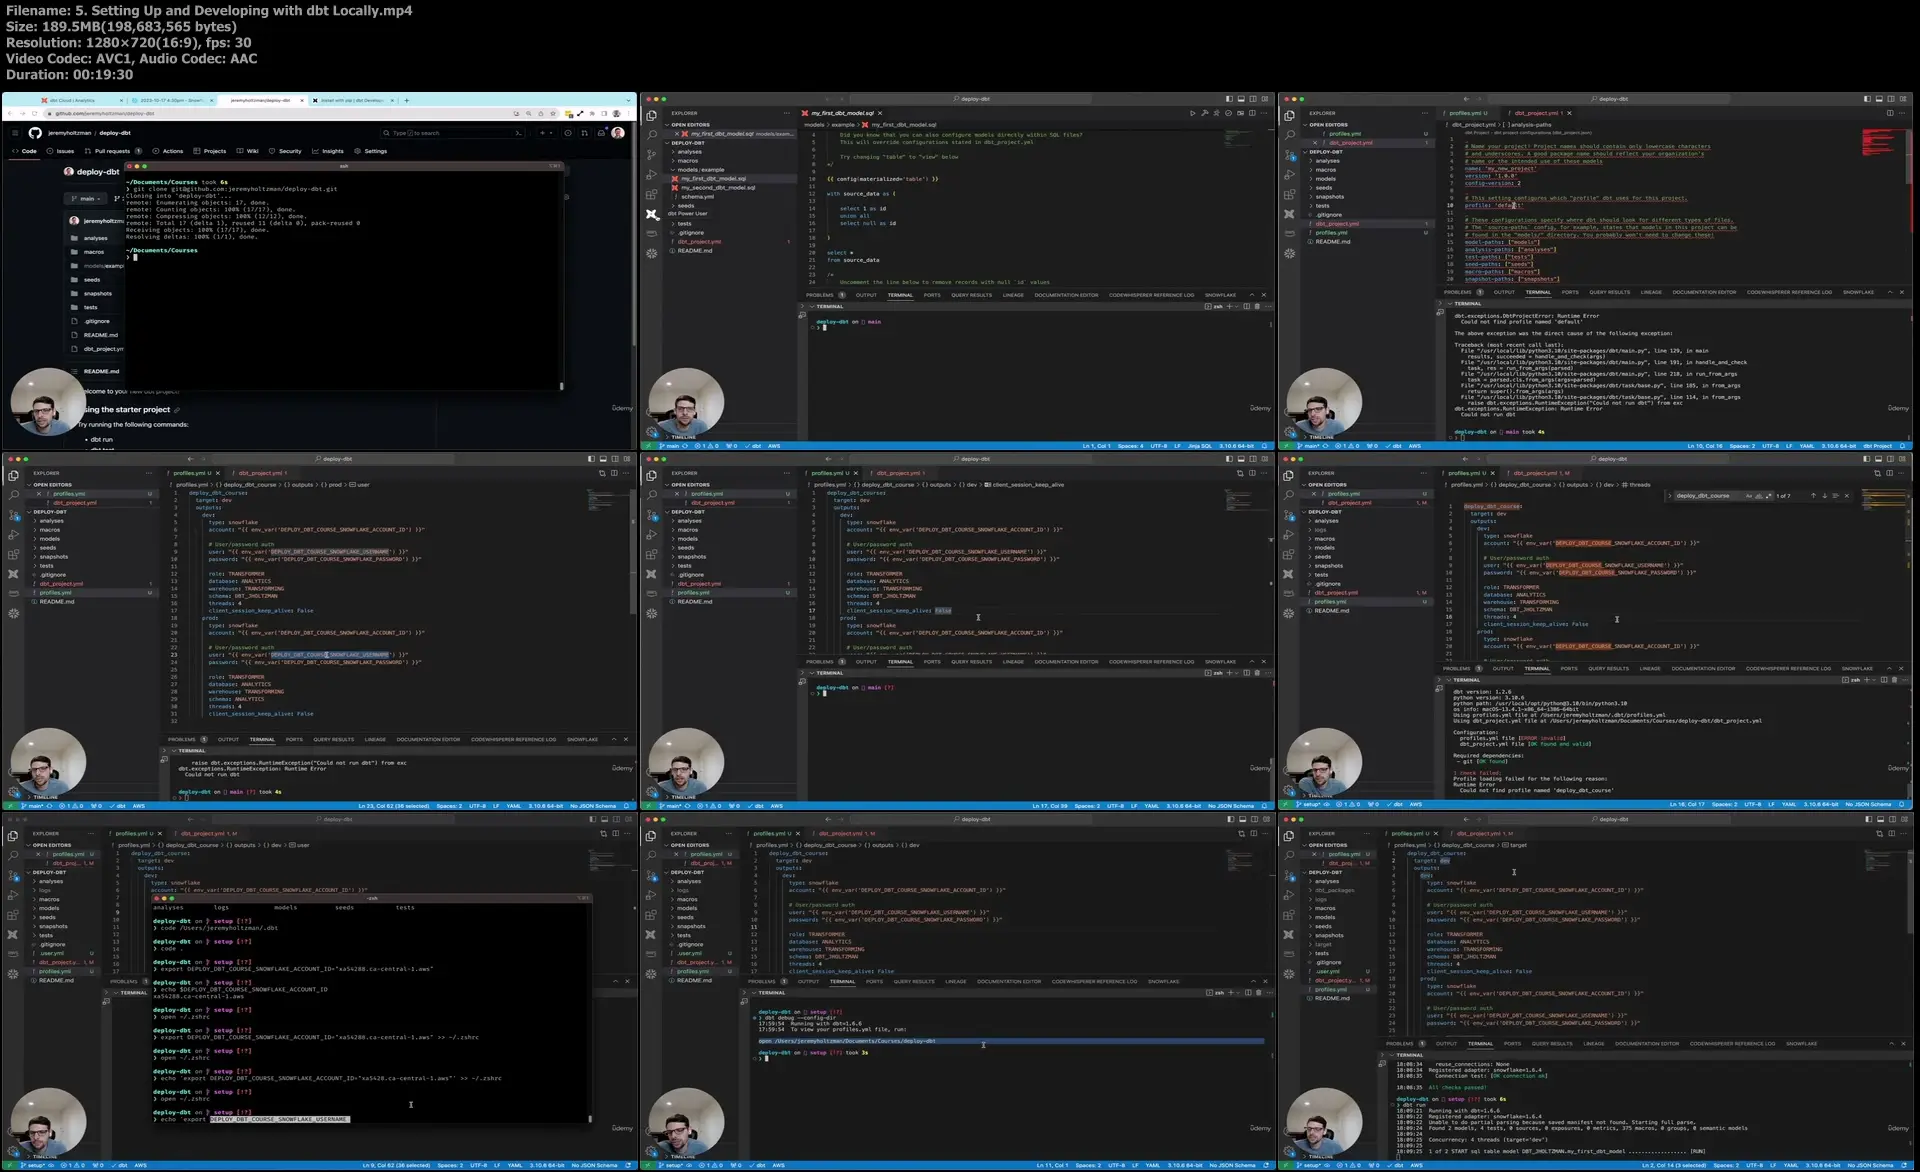Select schema.yml in my_first_dbt_model.sql frame explorer

(x=698, y=197)
